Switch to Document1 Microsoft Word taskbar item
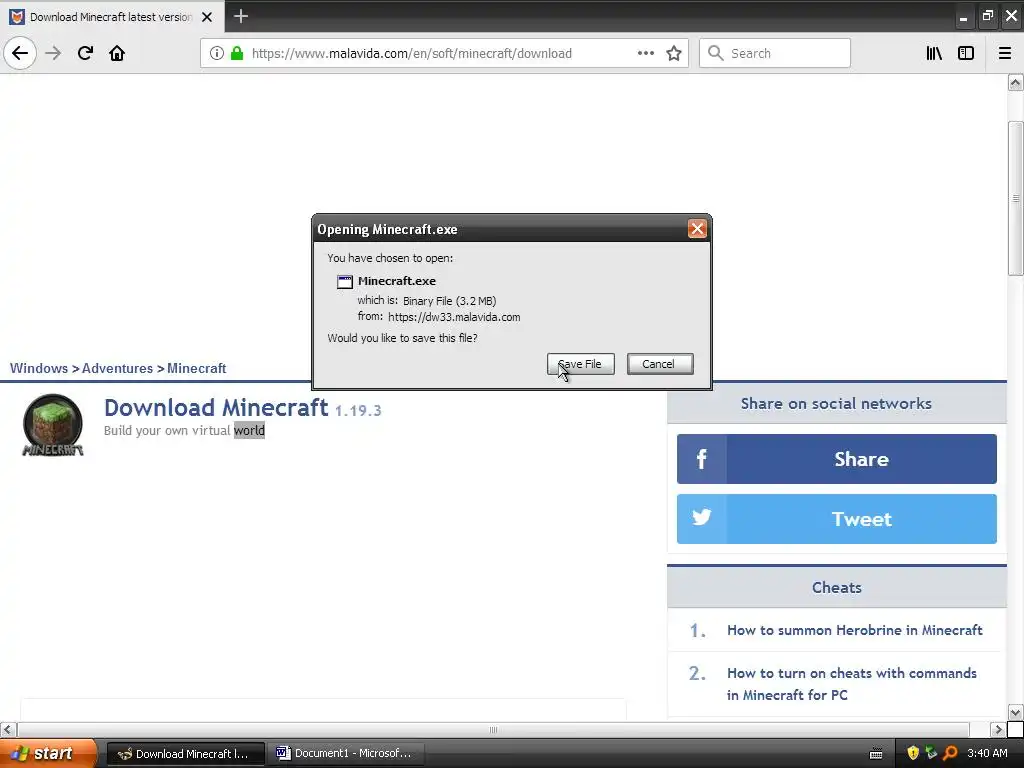This screenshot has width=1024, height=768. tap(347, 754)
